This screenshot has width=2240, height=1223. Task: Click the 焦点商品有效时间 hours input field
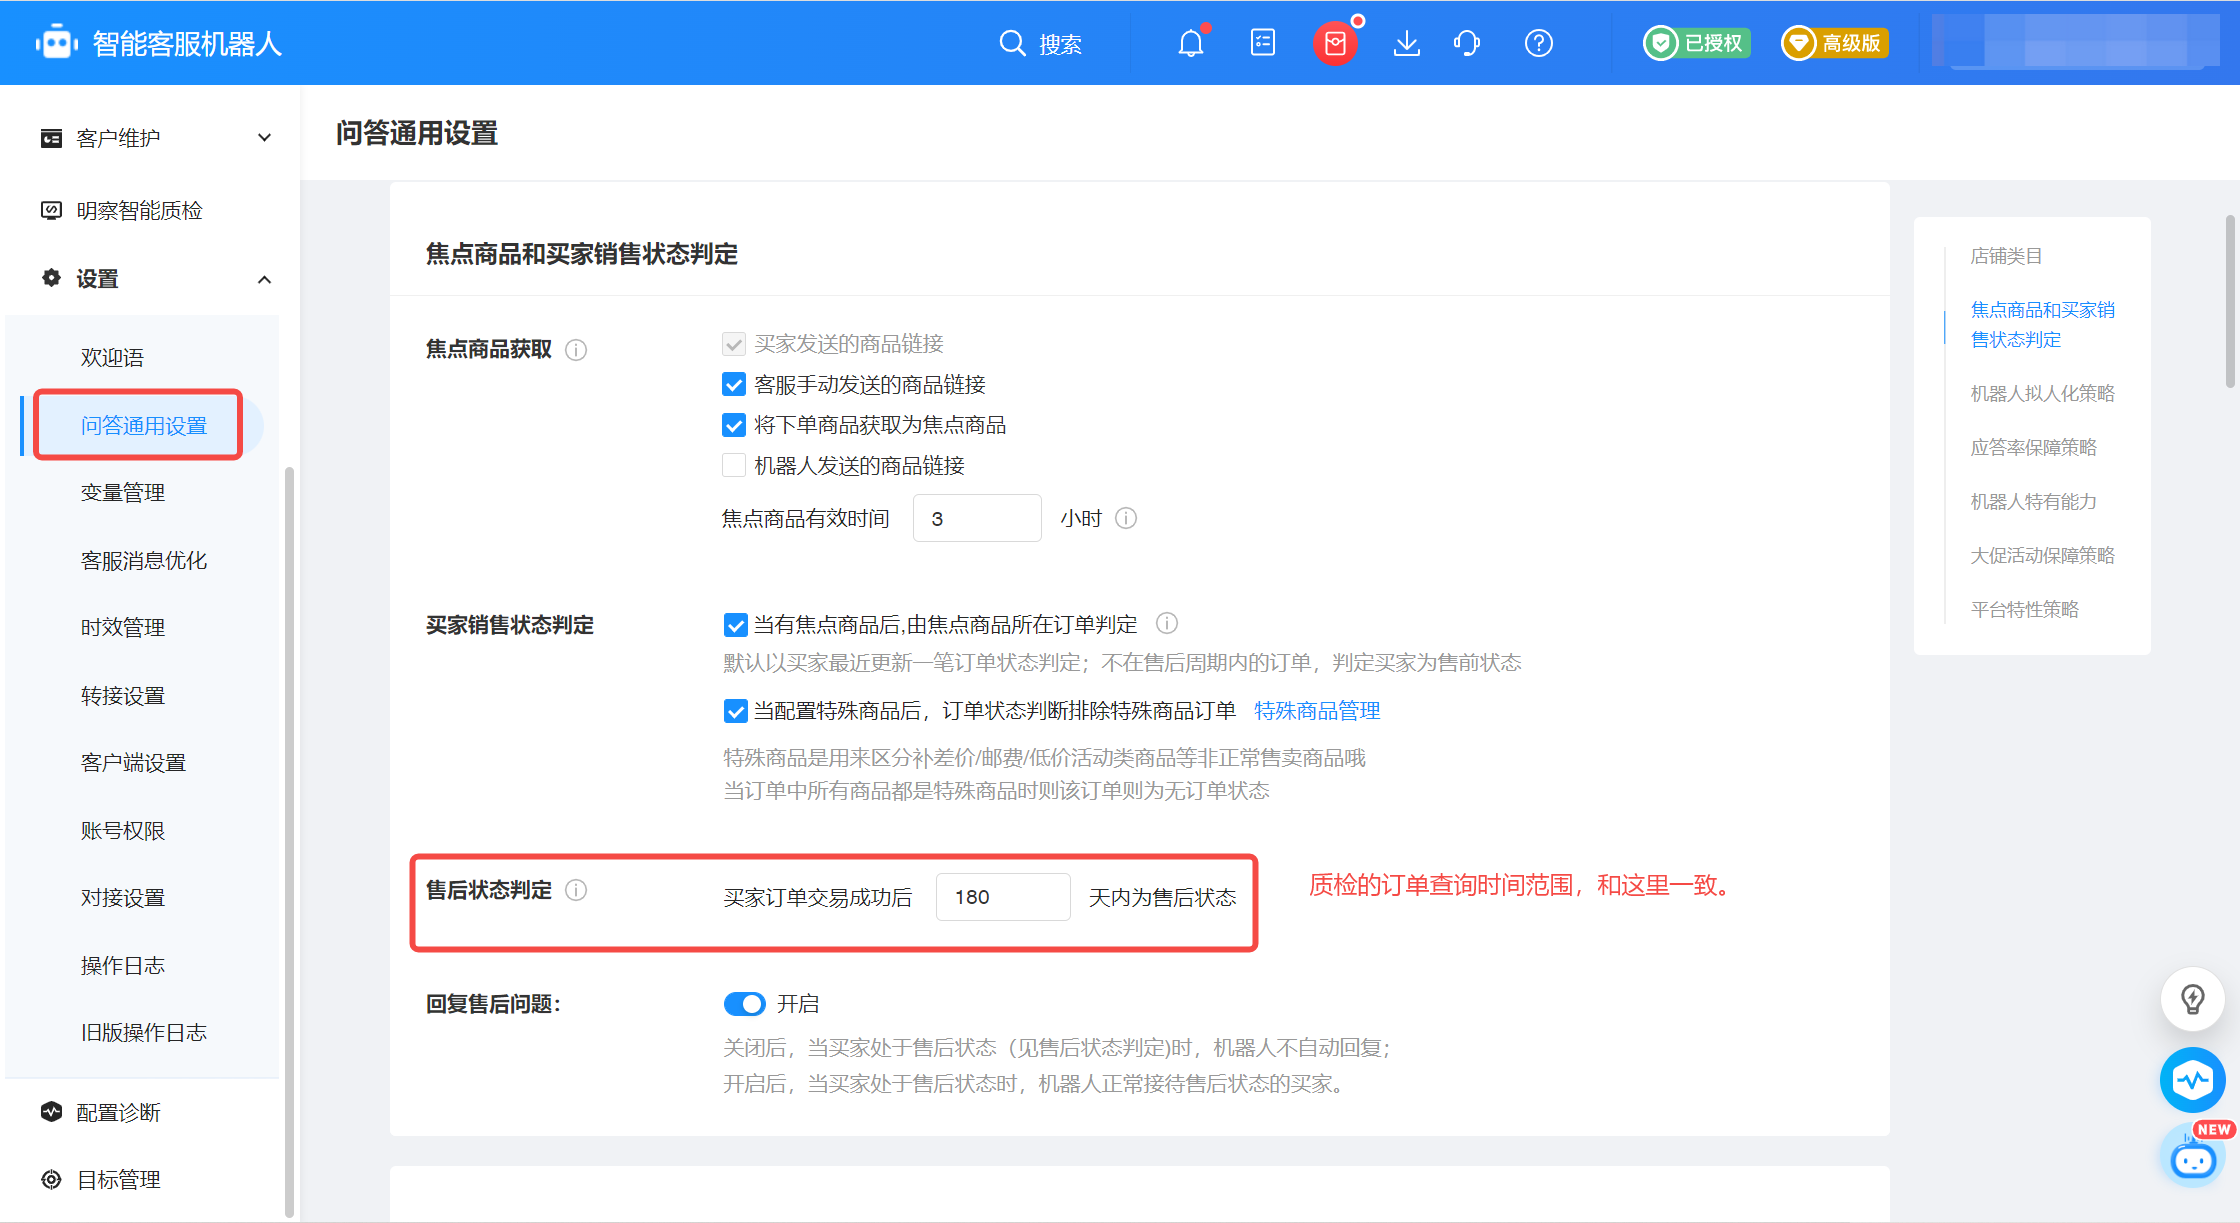977,518
